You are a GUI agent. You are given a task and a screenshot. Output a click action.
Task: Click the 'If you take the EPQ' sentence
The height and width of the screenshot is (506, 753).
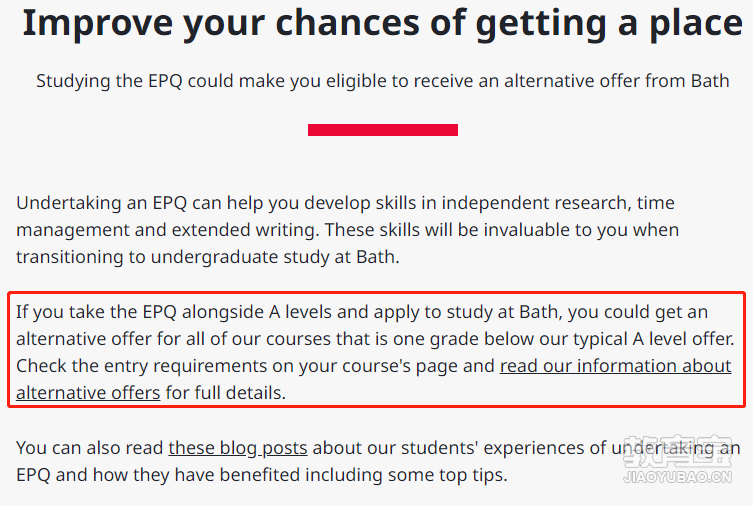[362, 312]
